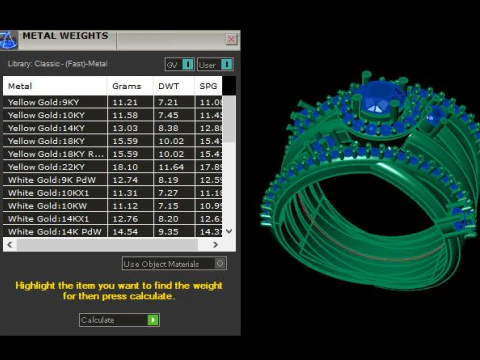This screenshot has height=360, width=480.
Task: Click the large blue center gemstone
Action: 380,96
